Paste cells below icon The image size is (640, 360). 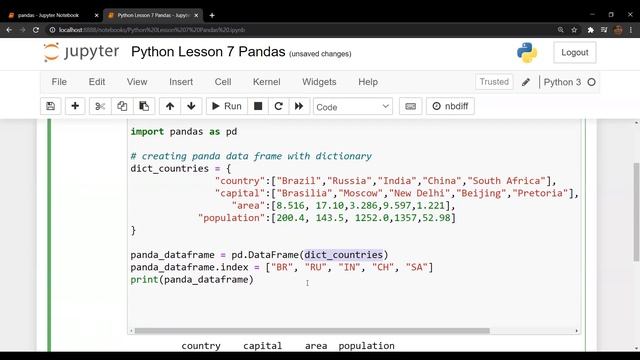tap(144, 106)
